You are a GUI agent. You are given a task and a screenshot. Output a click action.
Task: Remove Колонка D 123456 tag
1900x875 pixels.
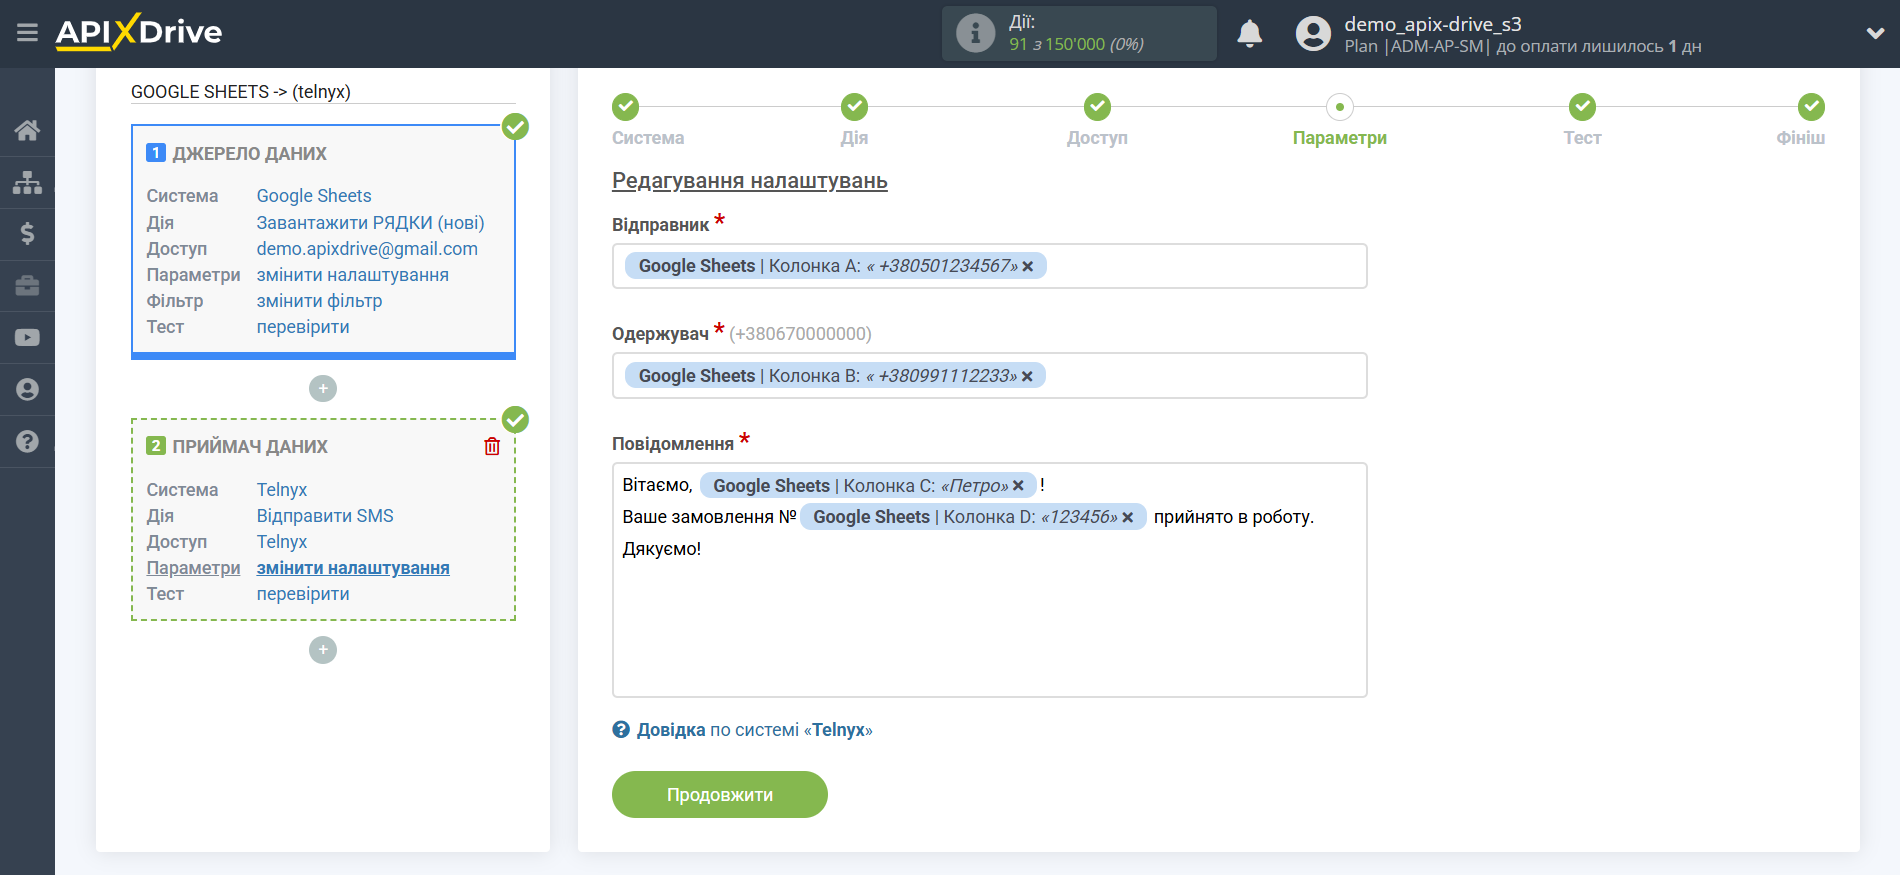[1128, 518]
